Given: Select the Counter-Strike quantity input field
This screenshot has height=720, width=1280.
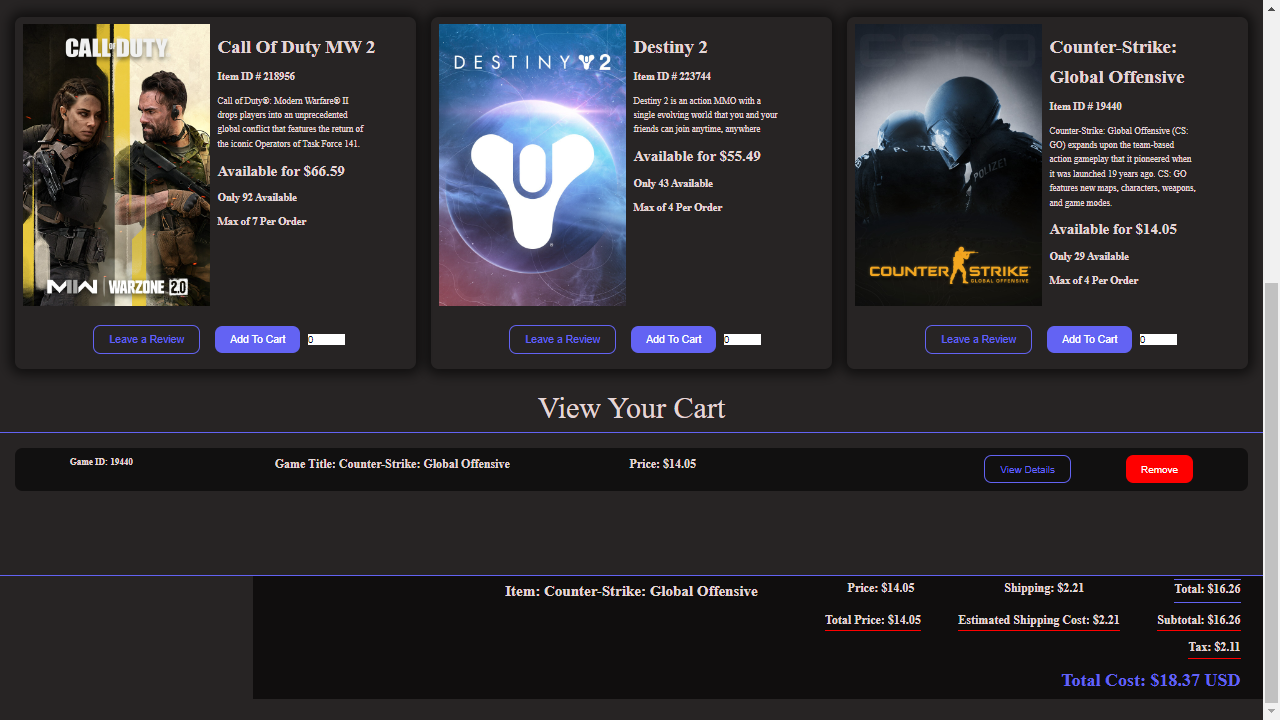Looking at the screenshot, I should tap(1158, 340).
